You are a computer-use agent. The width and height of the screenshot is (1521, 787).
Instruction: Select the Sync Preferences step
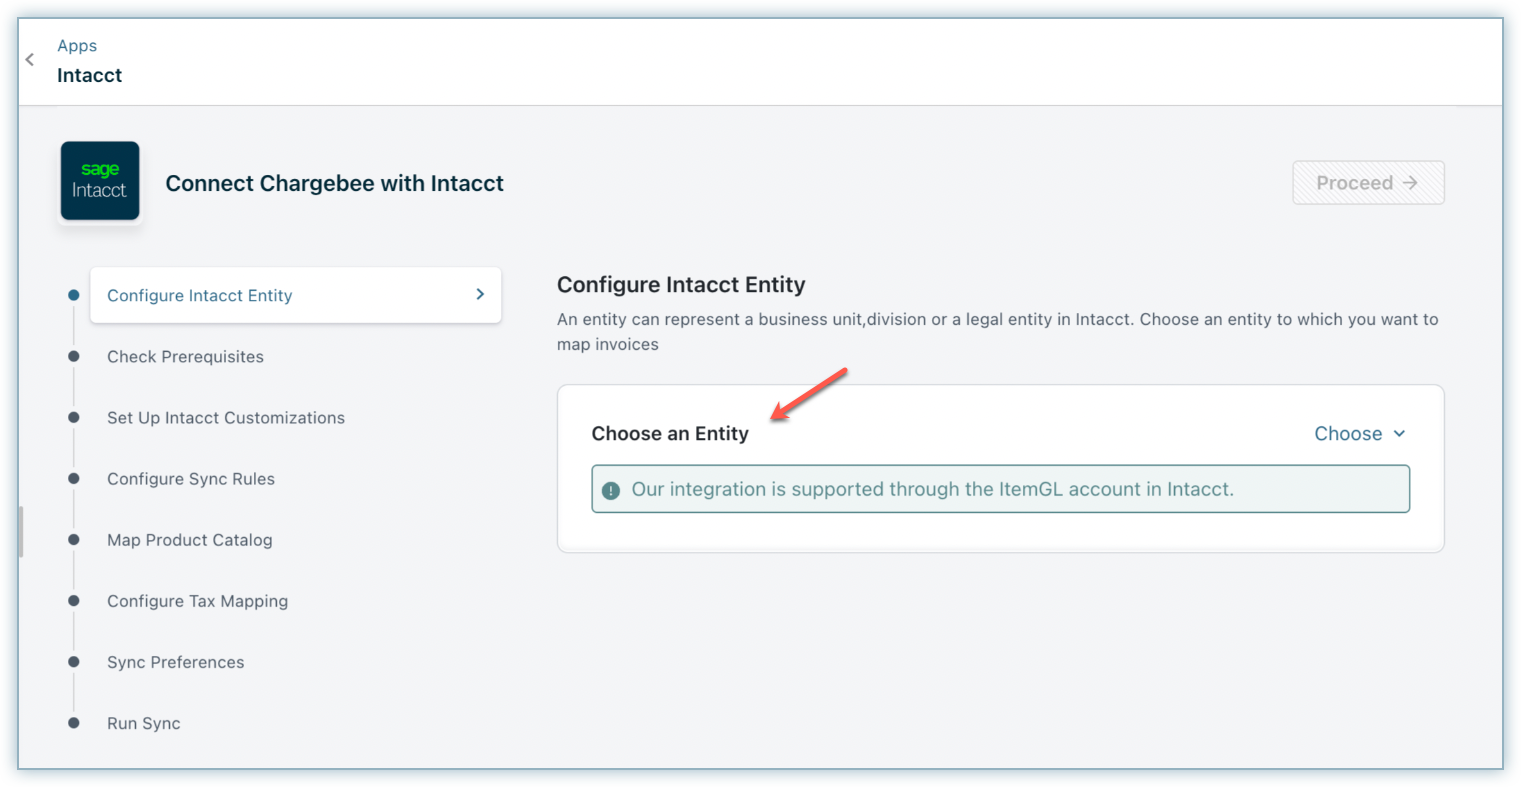pyautogui.click(x=176, y=662)
